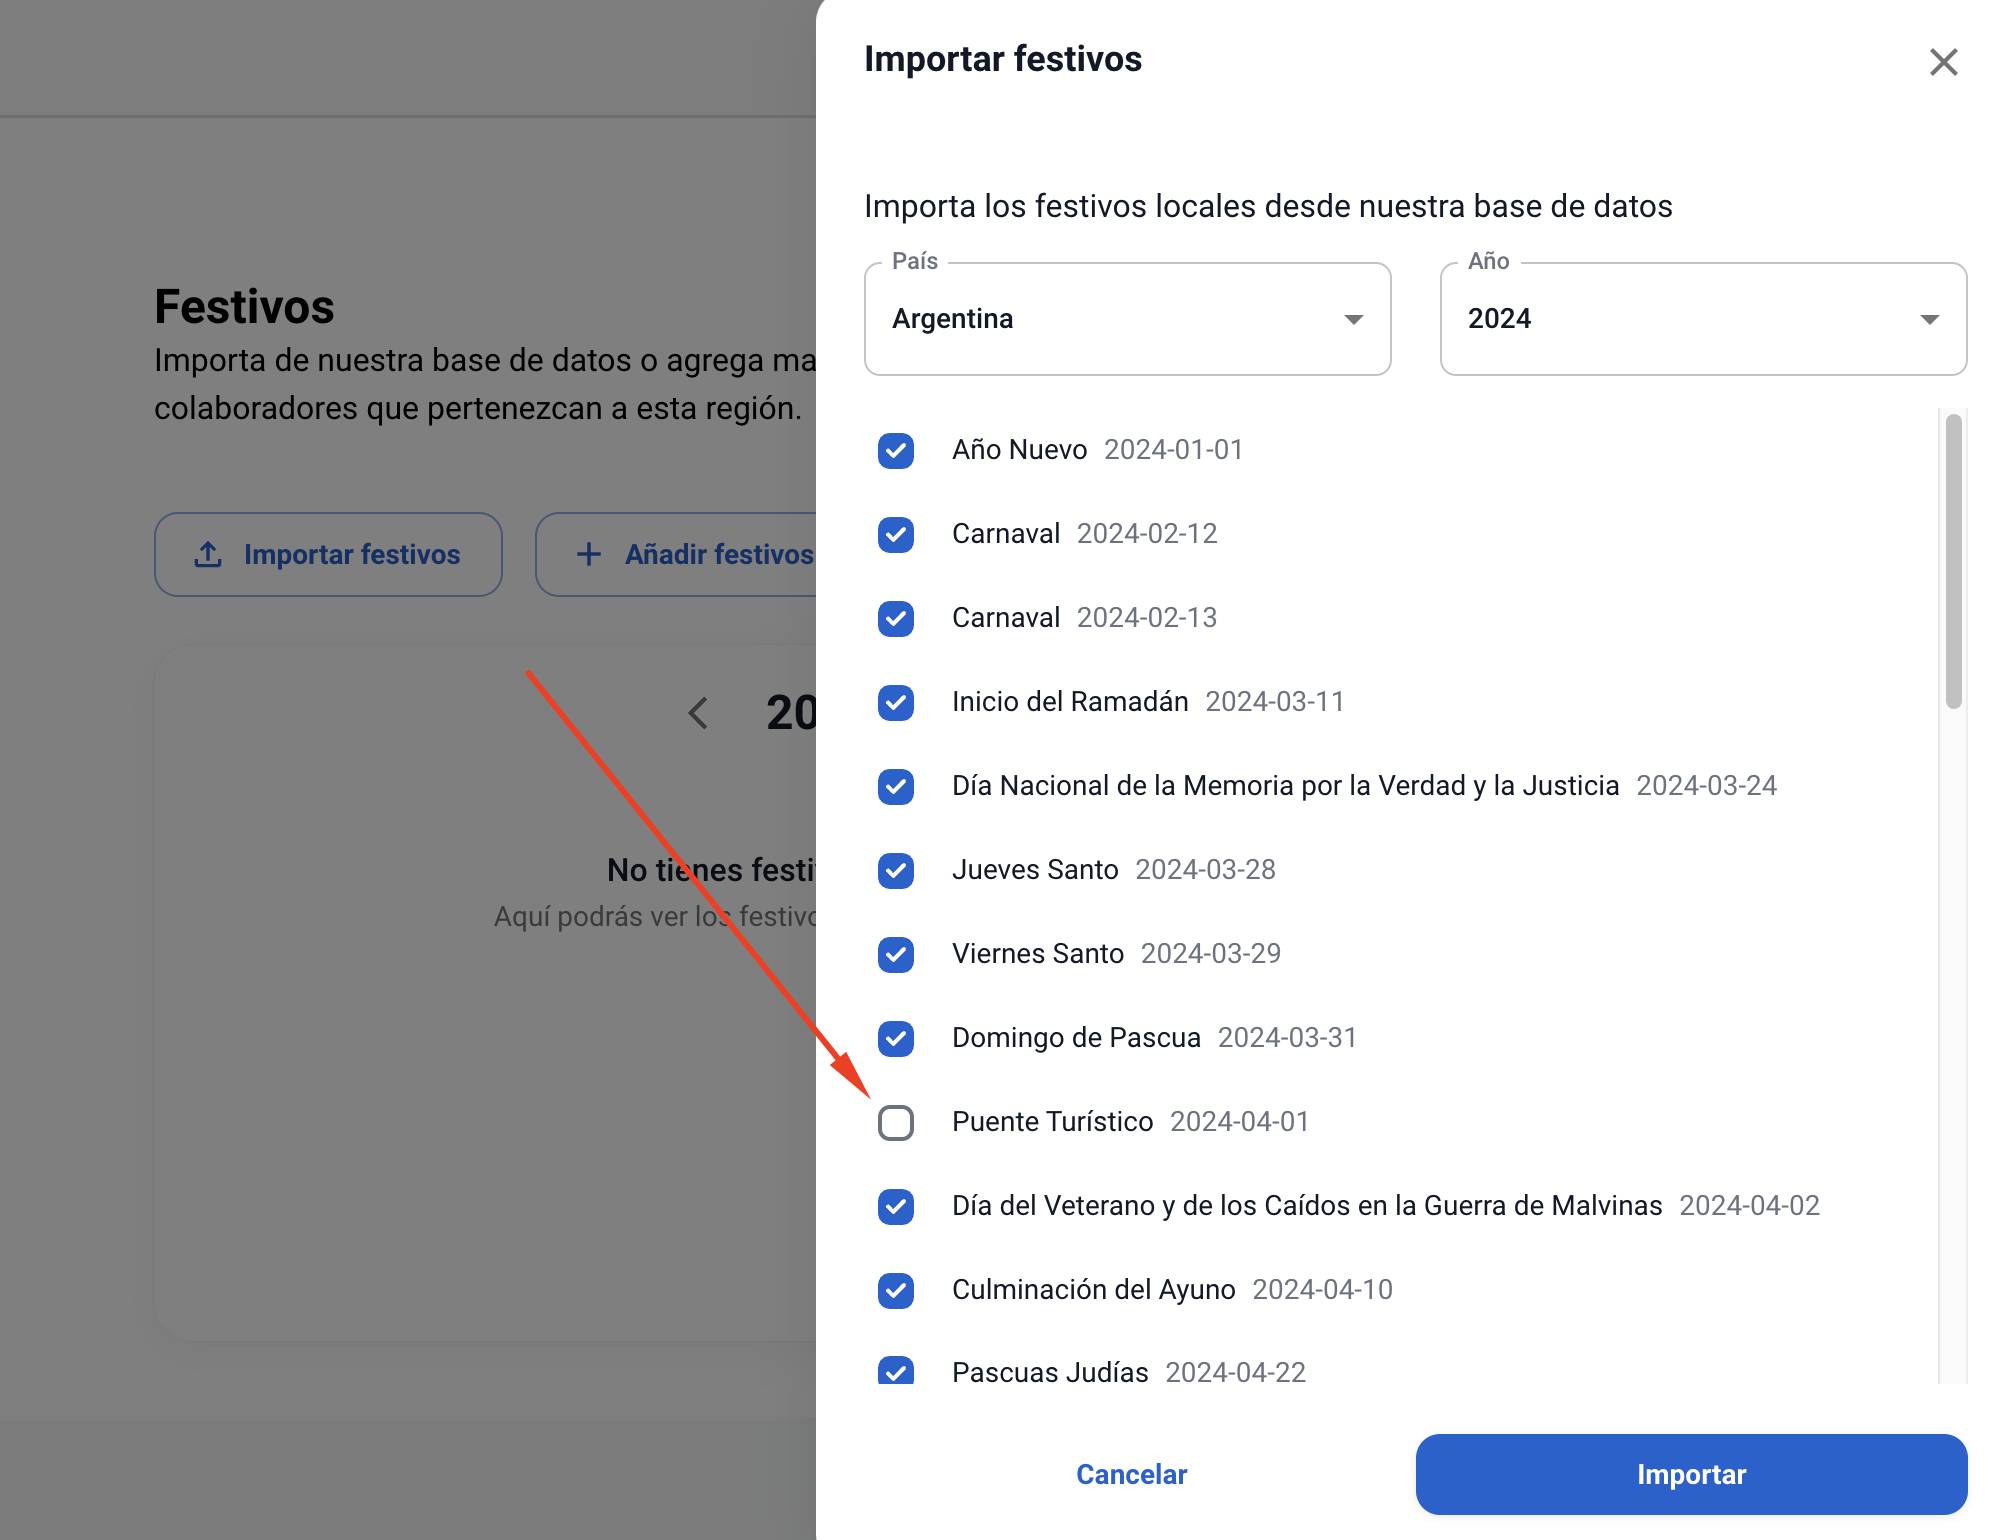Click the Cancelar link
This screenshot has width=2004, height=1540.
(x=1131, y=1474)
